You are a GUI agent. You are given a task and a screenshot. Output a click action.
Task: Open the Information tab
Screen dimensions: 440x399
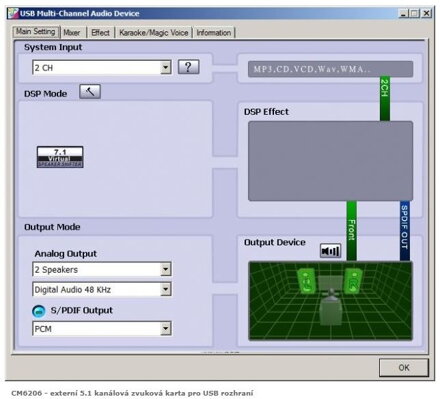tap(214, 33)
